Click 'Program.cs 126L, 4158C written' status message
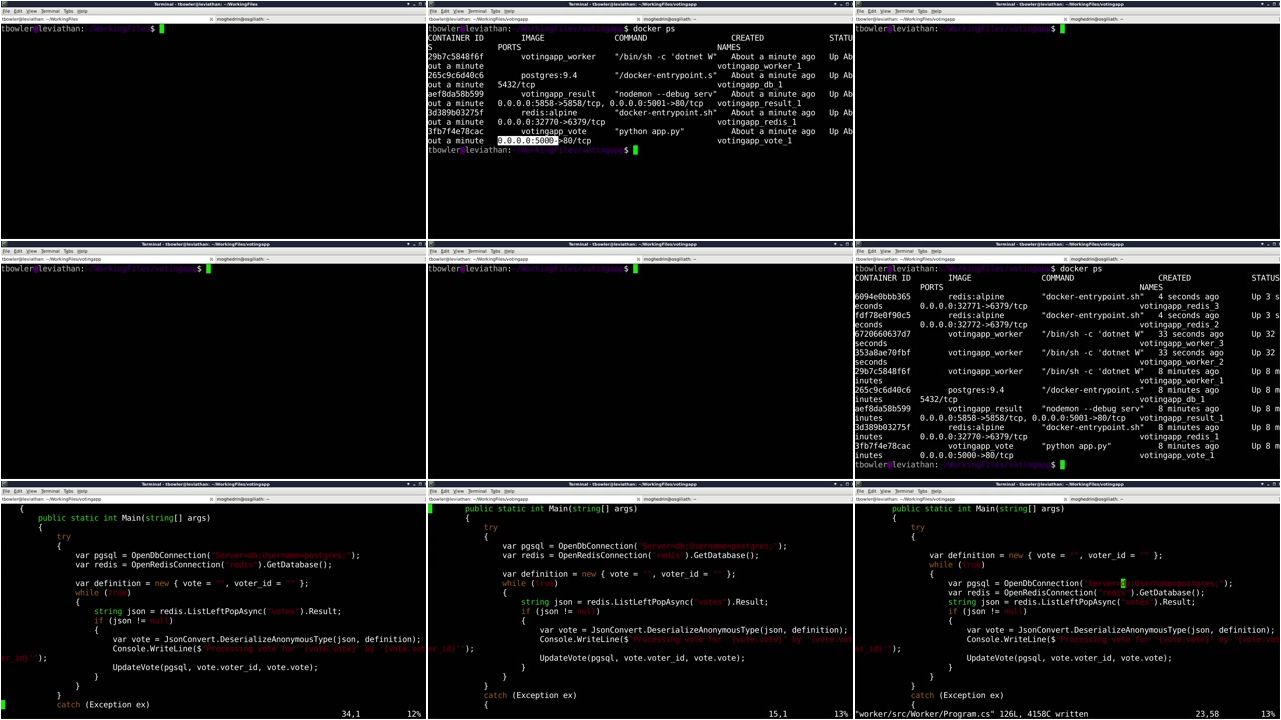Image resolution: width=1281 pixels, height=720 pixels. pyautogui.click(x=971, y=714)
